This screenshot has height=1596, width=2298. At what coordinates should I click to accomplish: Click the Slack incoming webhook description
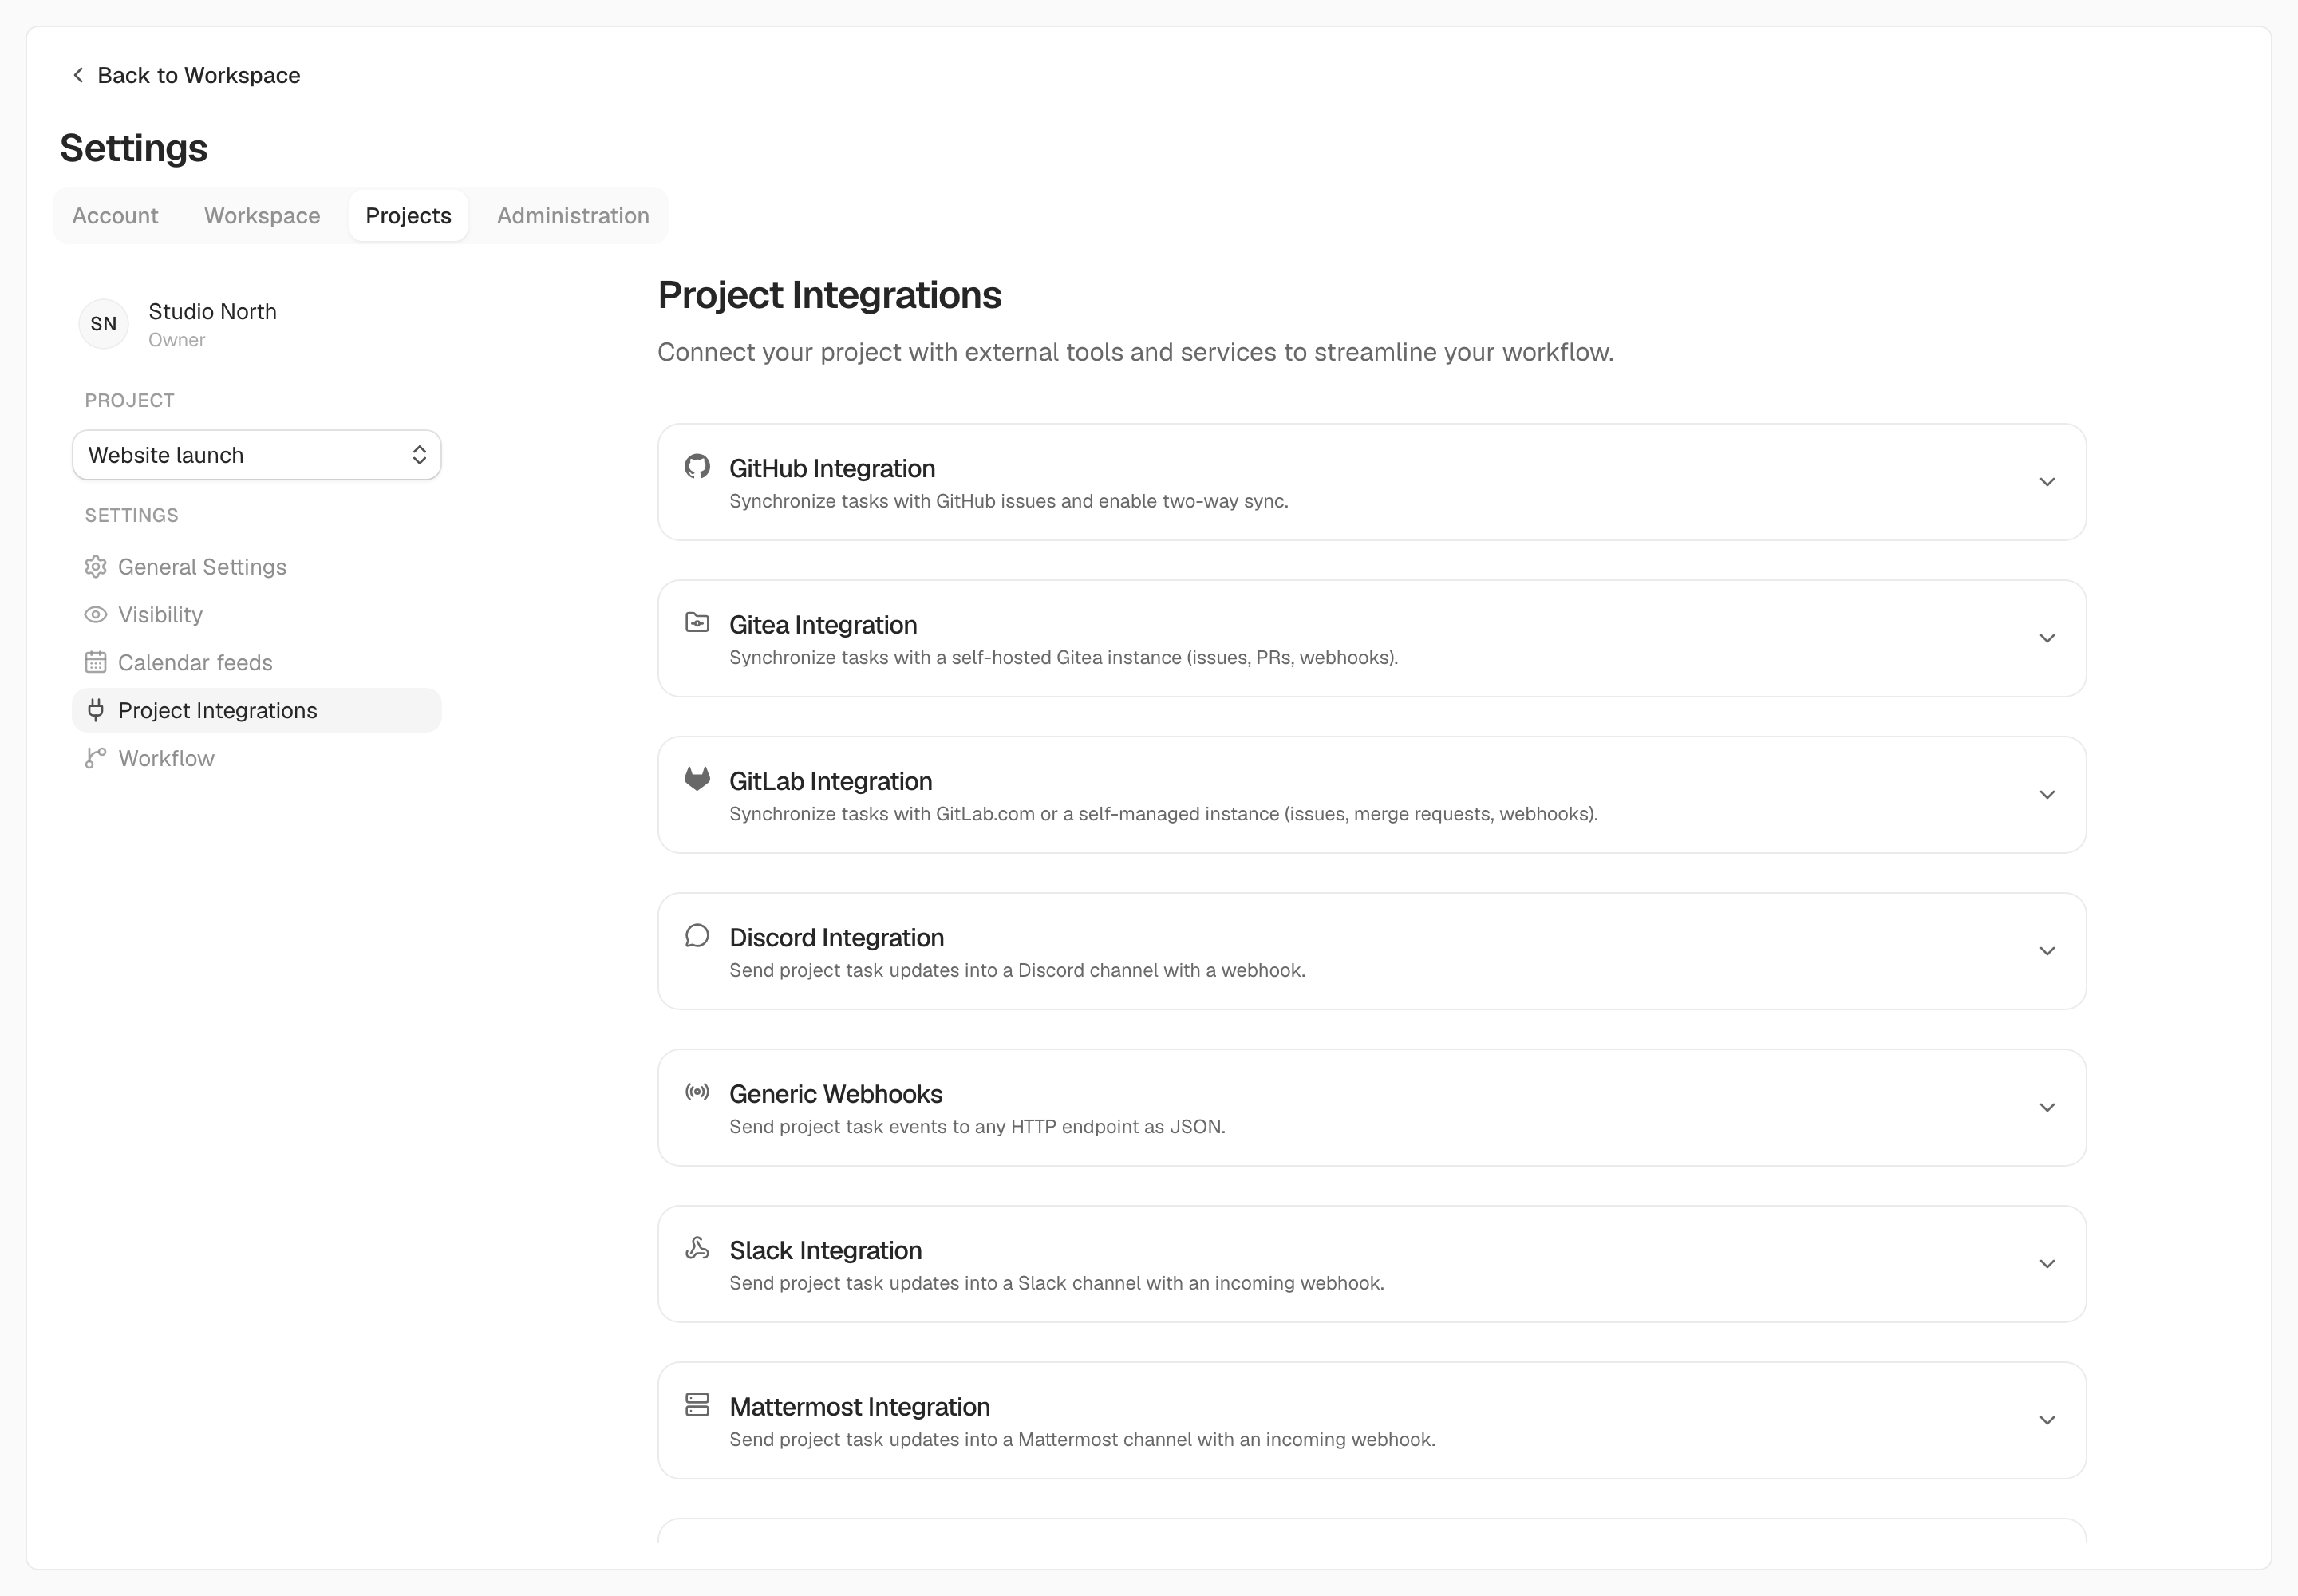click(x=1056, y=1283)
